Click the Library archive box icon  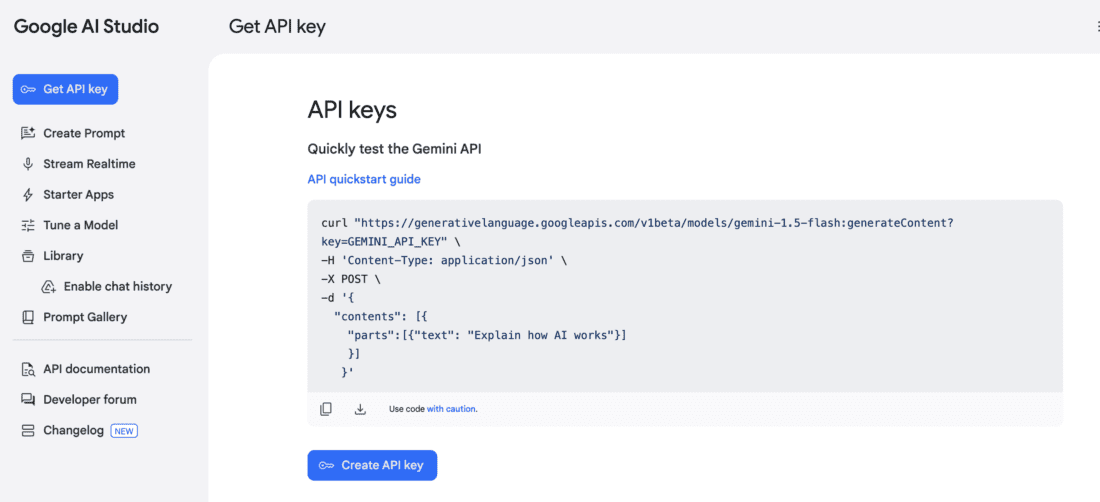28,256
